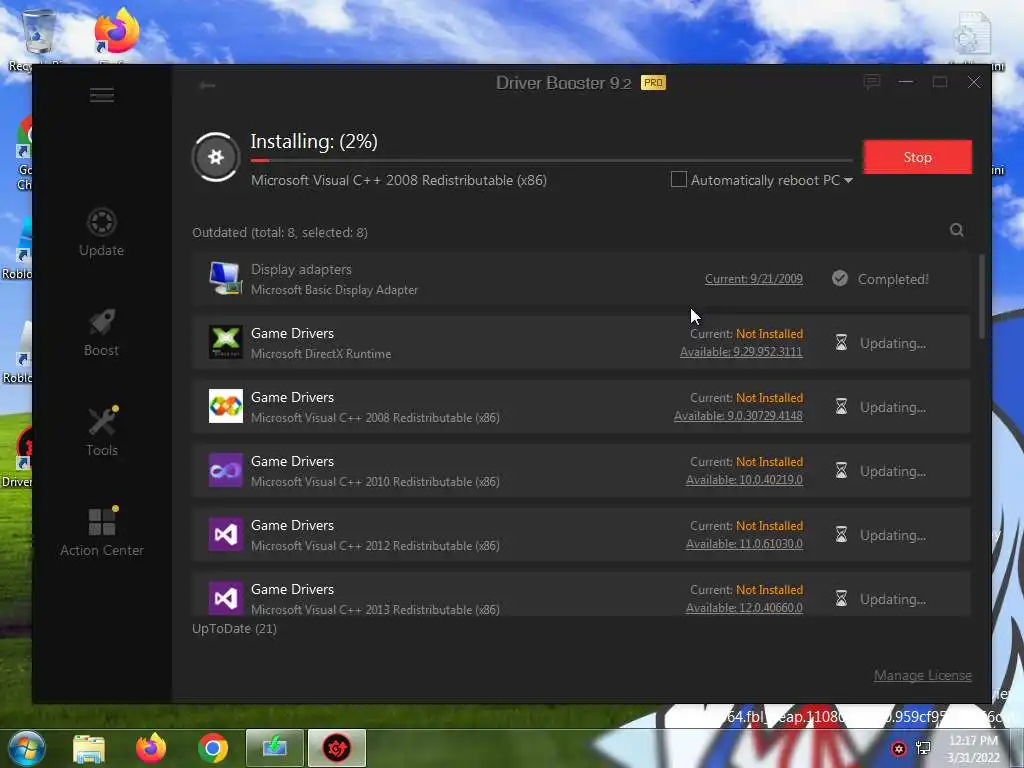Screen dimensions: 1024x768
Task: Click the Installing: (2%) status text
Action: pyautogui.click(x=314, y=142)
